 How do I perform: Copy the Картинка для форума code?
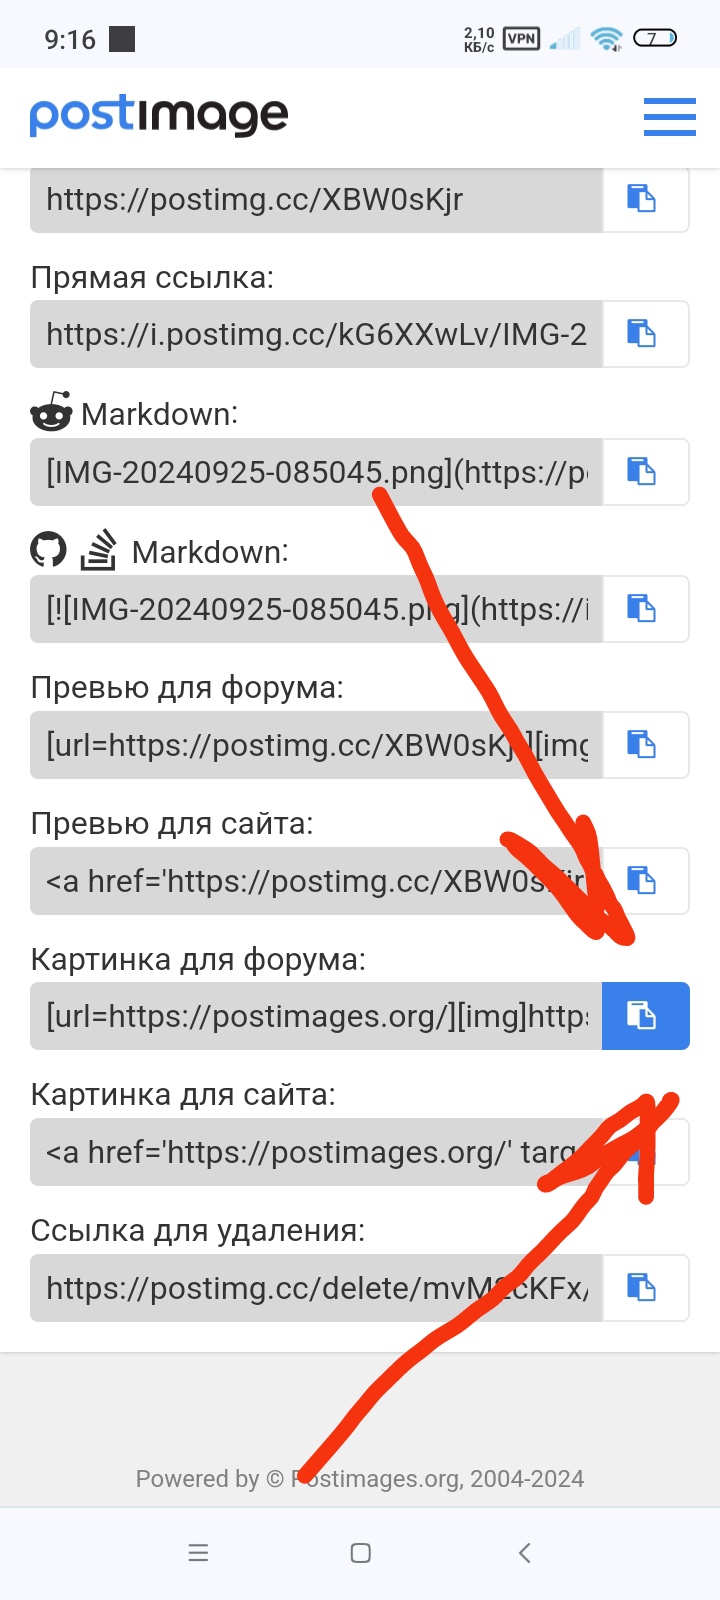point(646,1016)
